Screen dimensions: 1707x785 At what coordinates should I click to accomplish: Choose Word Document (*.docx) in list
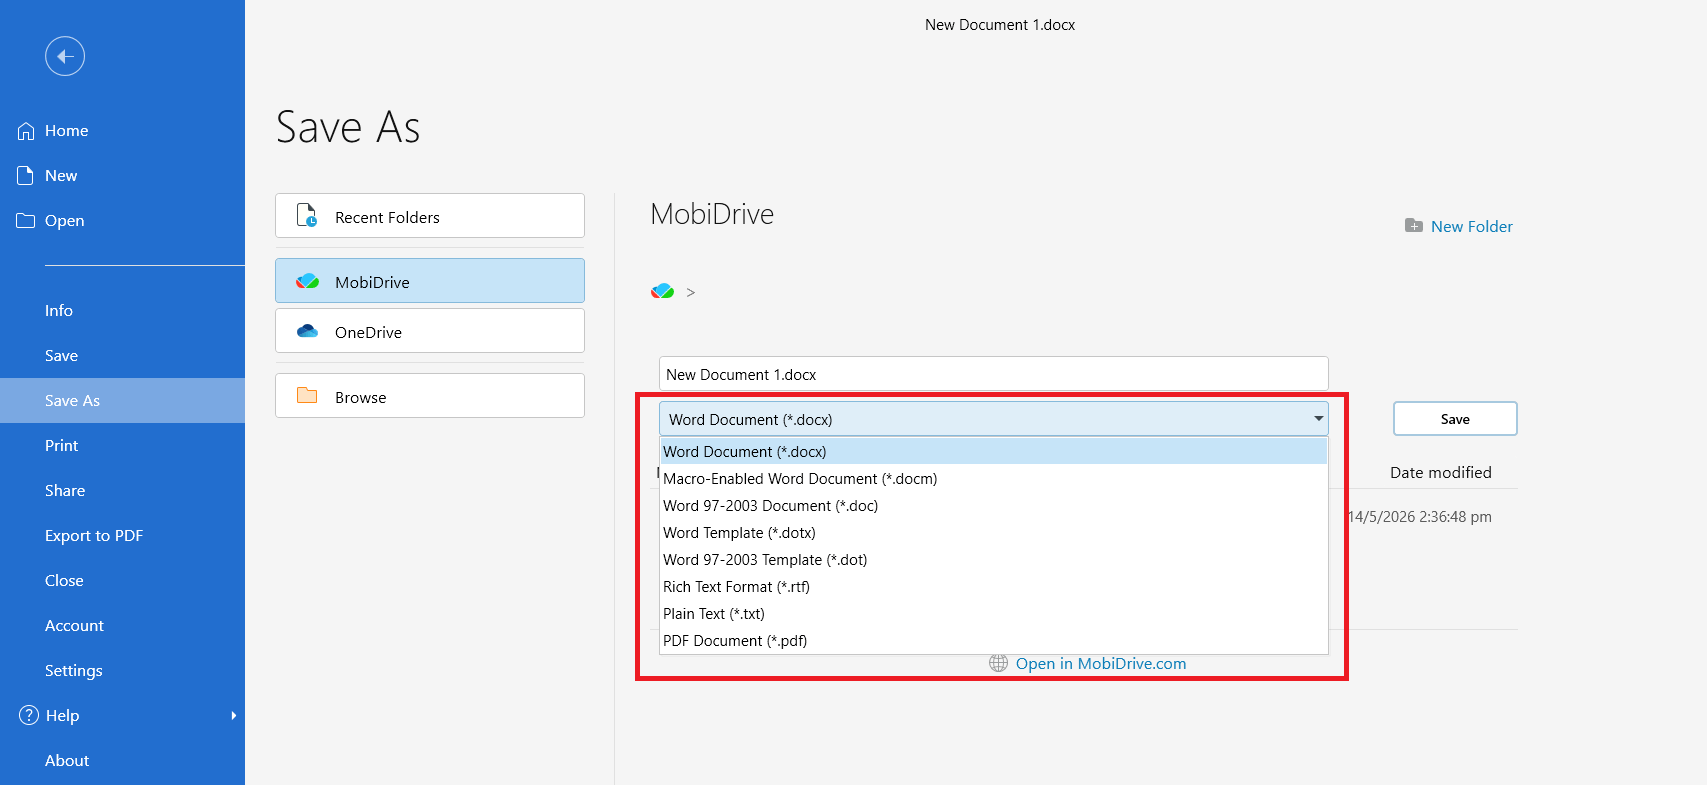994,452
